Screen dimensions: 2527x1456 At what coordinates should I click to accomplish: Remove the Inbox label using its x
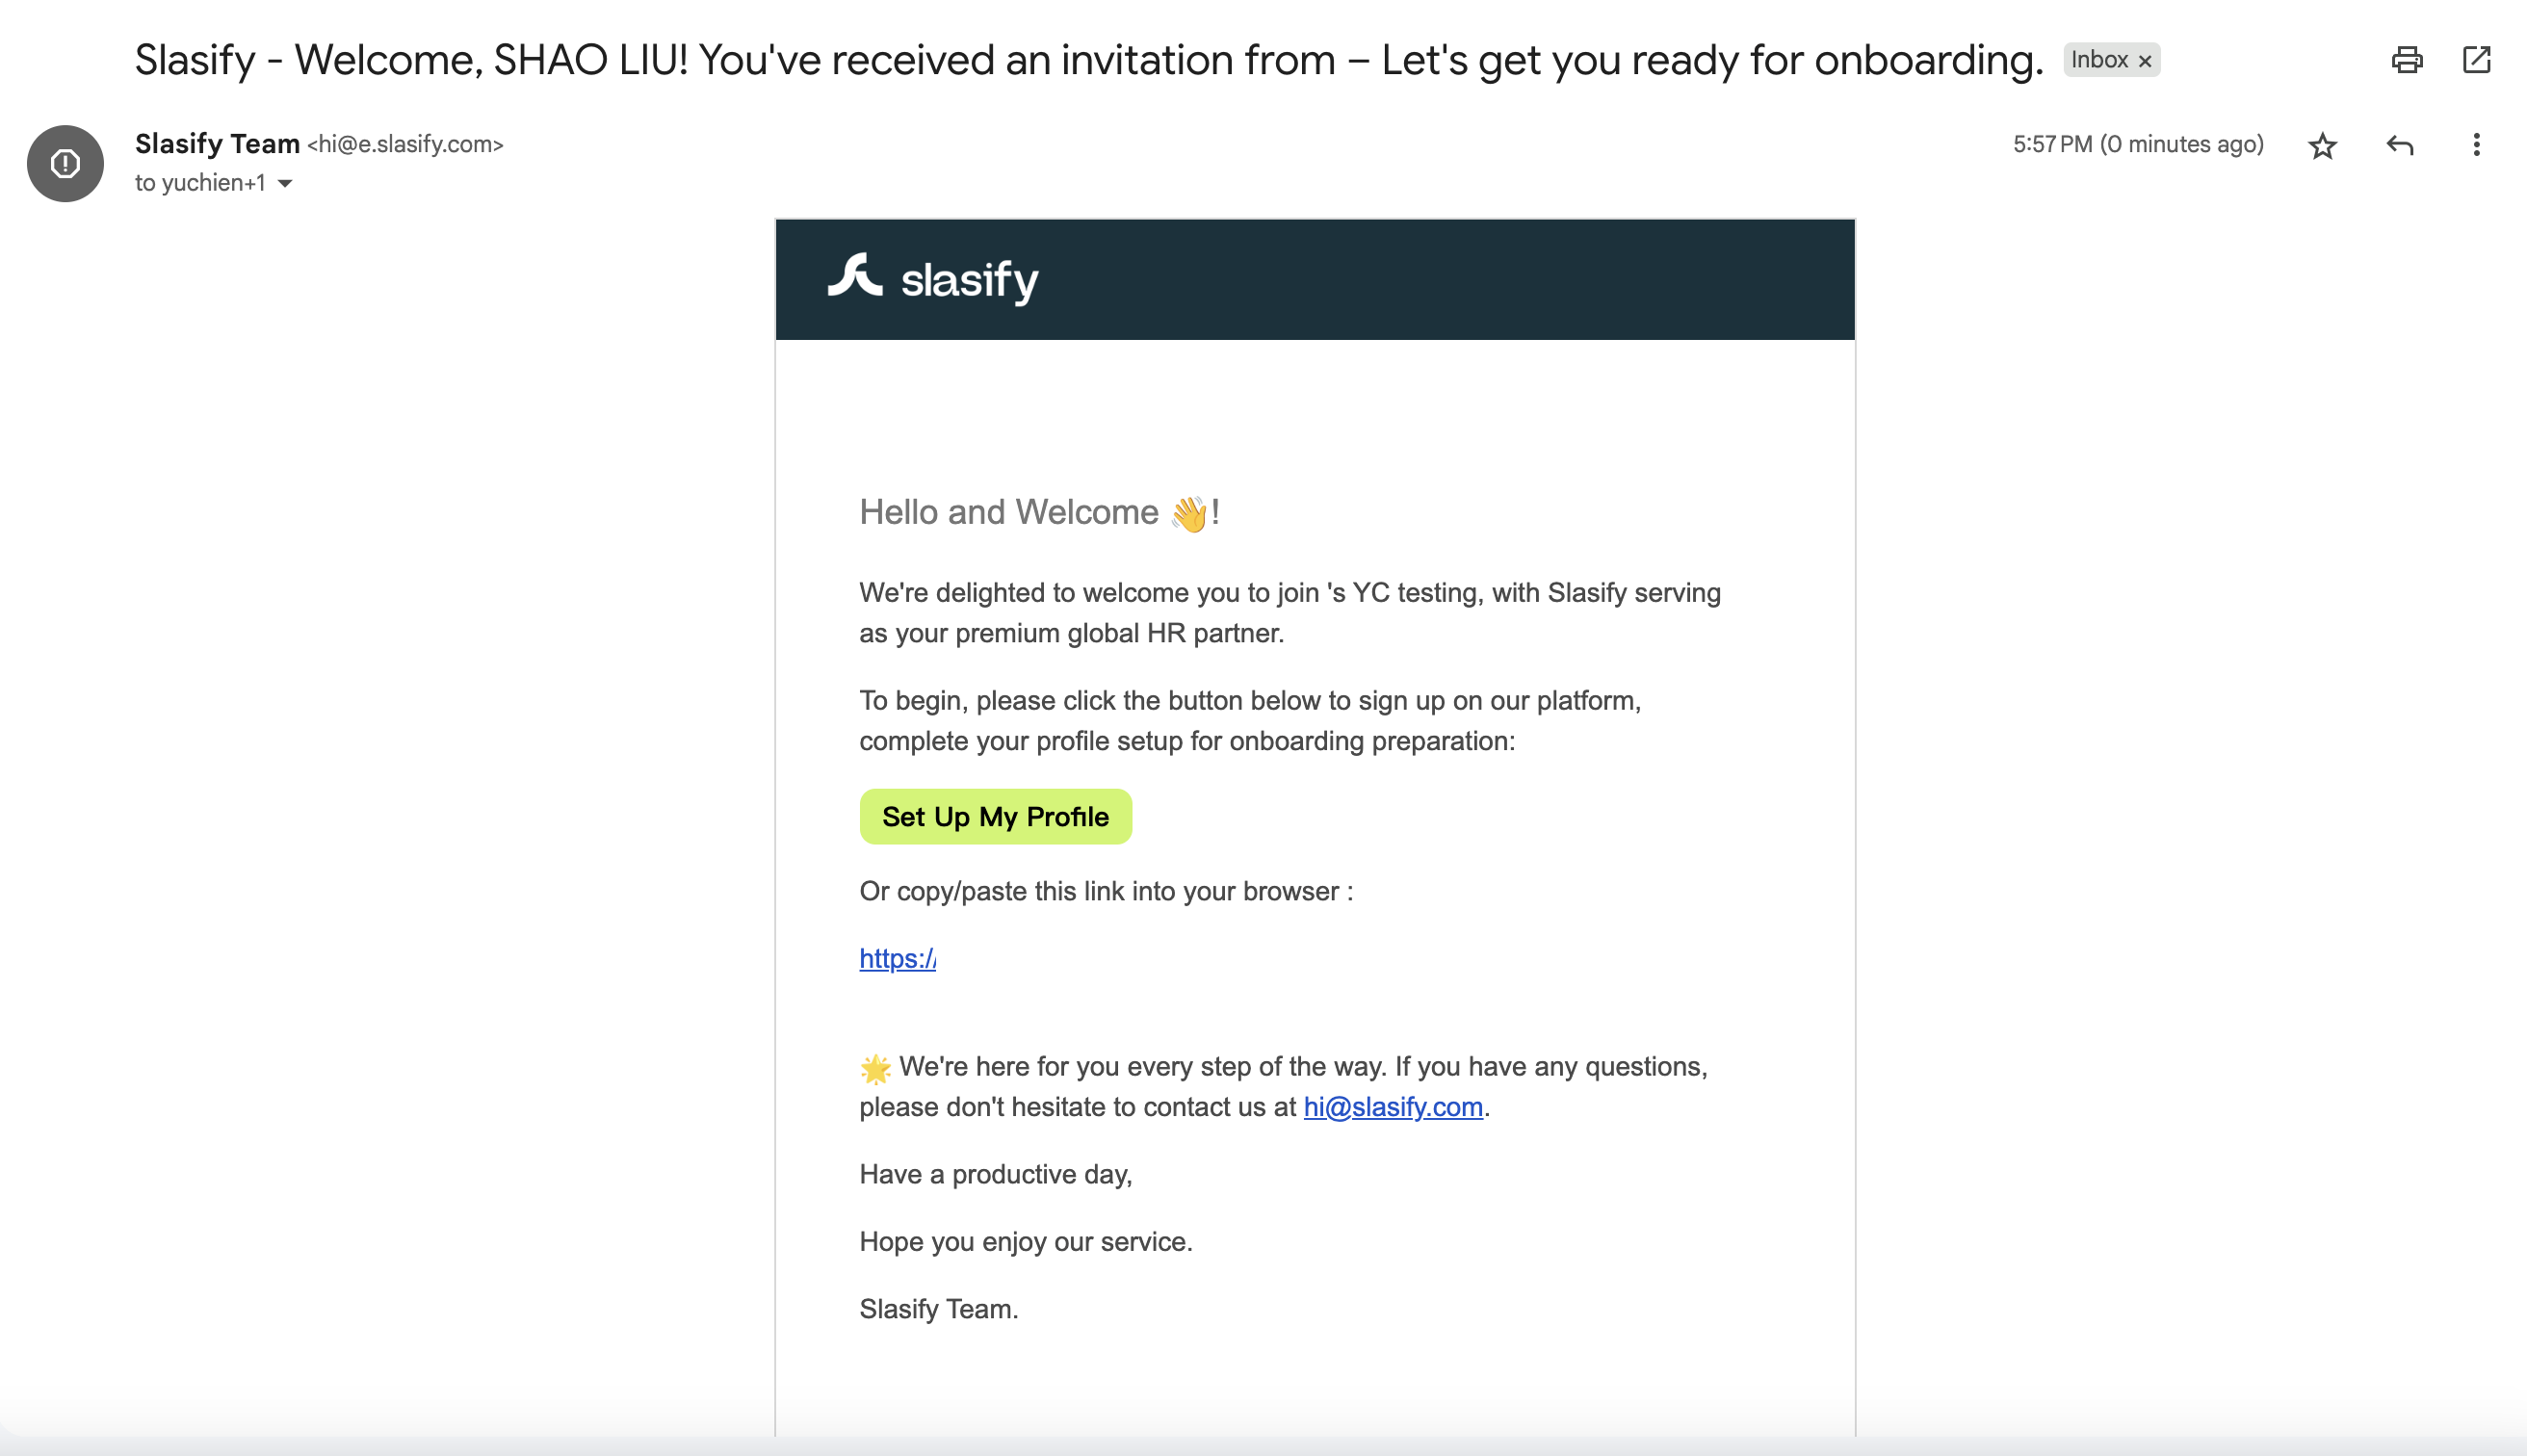coord(2144,61)
